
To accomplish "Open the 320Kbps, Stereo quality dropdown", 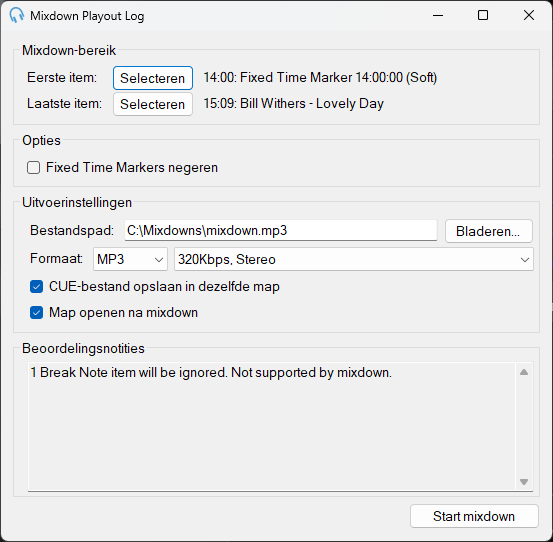I will click(x=354, y=259).
